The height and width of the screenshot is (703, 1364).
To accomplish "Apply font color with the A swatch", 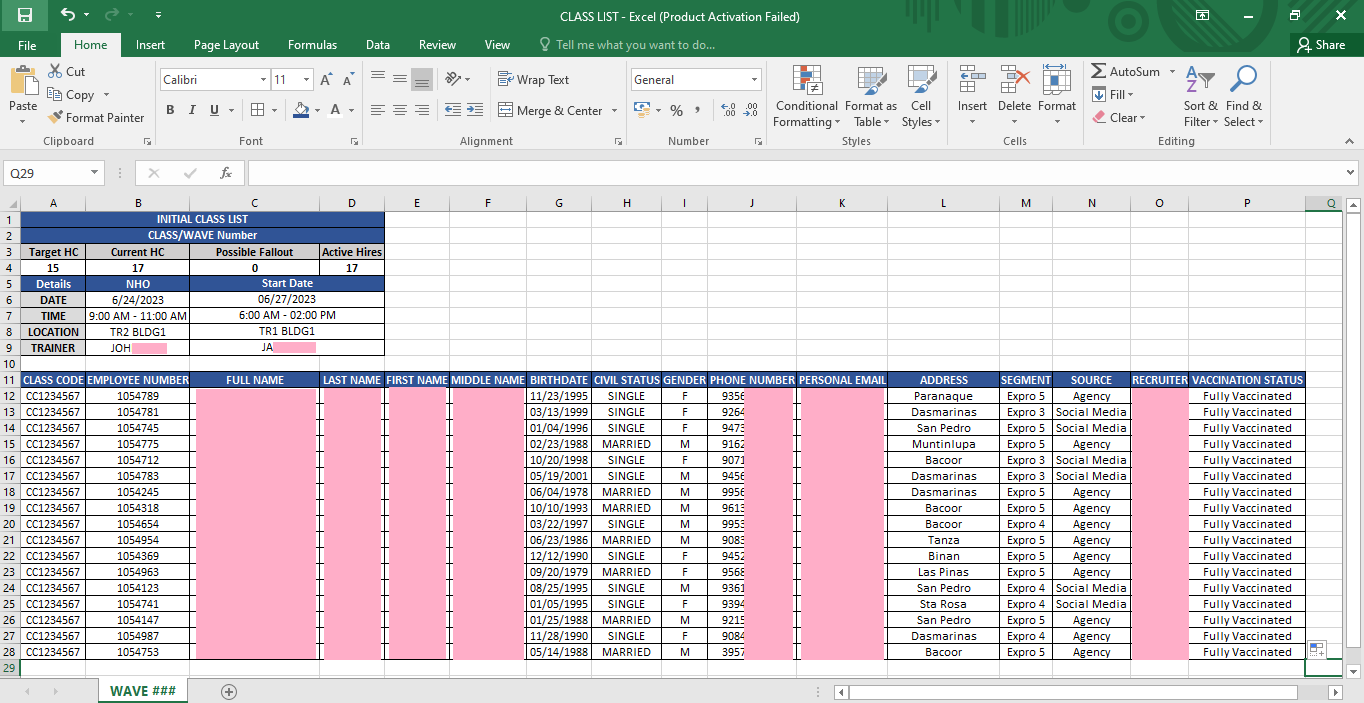I will click(336, 110).
